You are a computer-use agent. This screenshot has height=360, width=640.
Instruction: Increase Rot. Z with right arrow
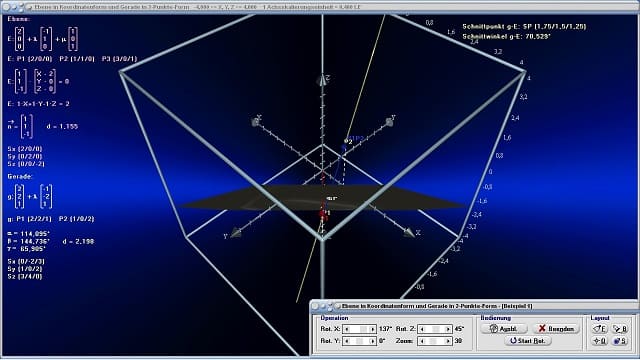[x=448, y=329]
